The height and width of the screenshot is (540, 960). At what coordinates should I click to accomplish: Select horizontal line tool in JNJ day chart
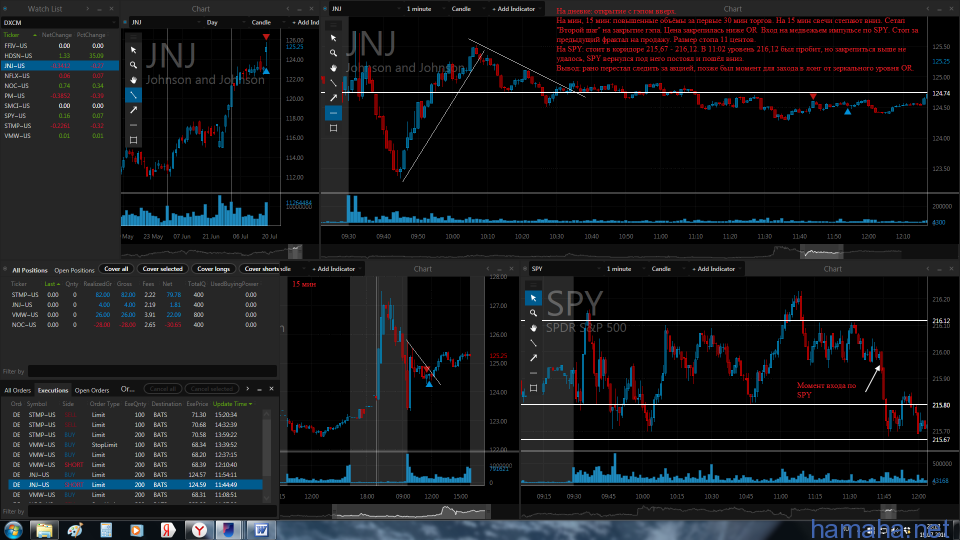tap(133, 125)
